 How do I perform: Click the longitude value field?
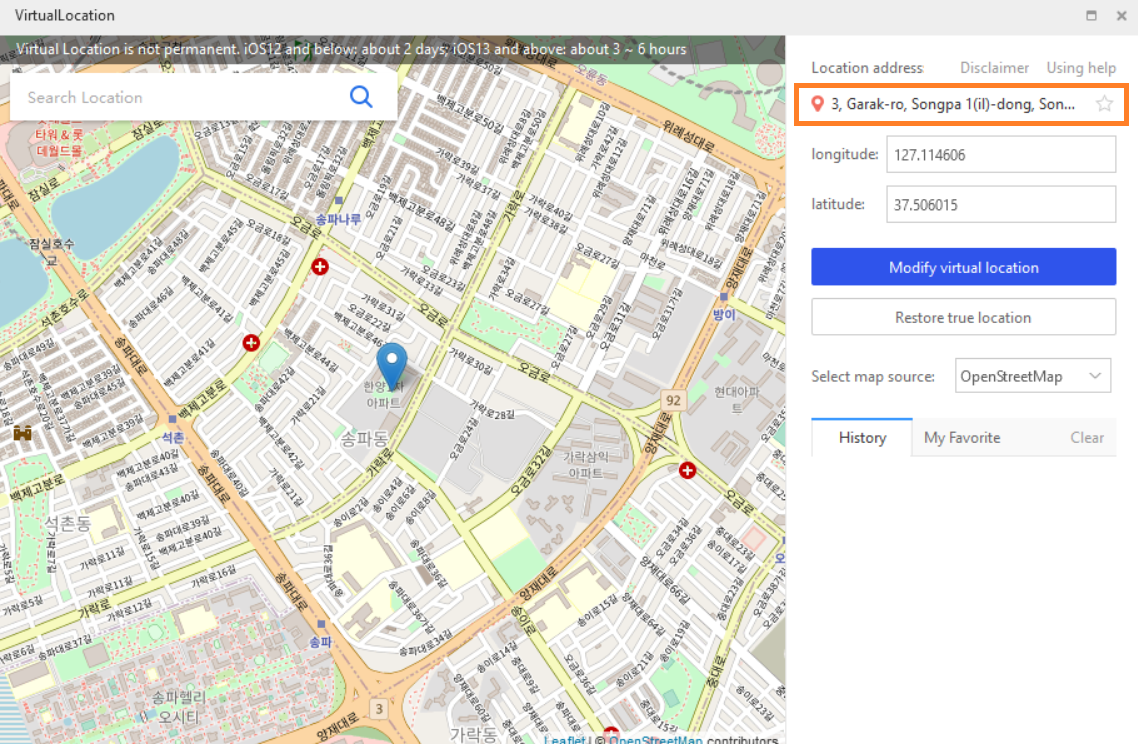pyautogui.click(x=1000, y=155)
